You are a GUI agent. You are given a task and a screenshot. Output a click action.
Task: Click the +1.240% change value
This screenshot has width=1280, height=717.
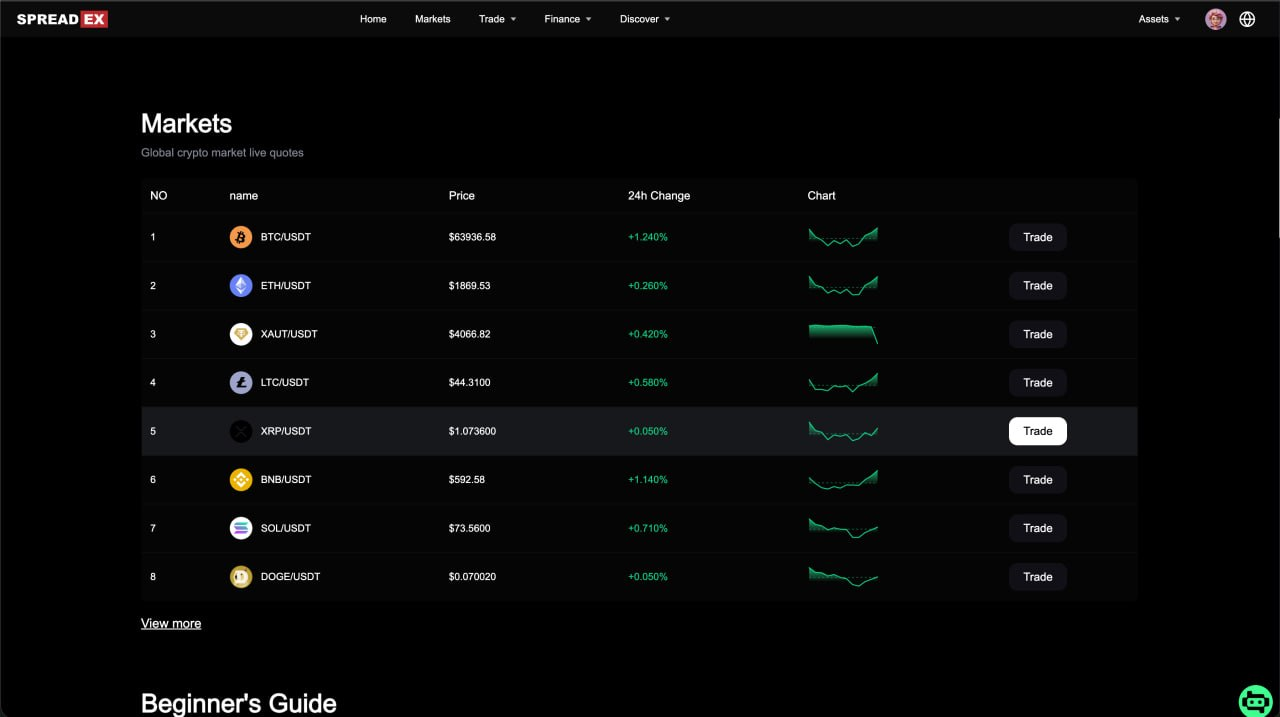pyautogui.click(x=648, y=237)
